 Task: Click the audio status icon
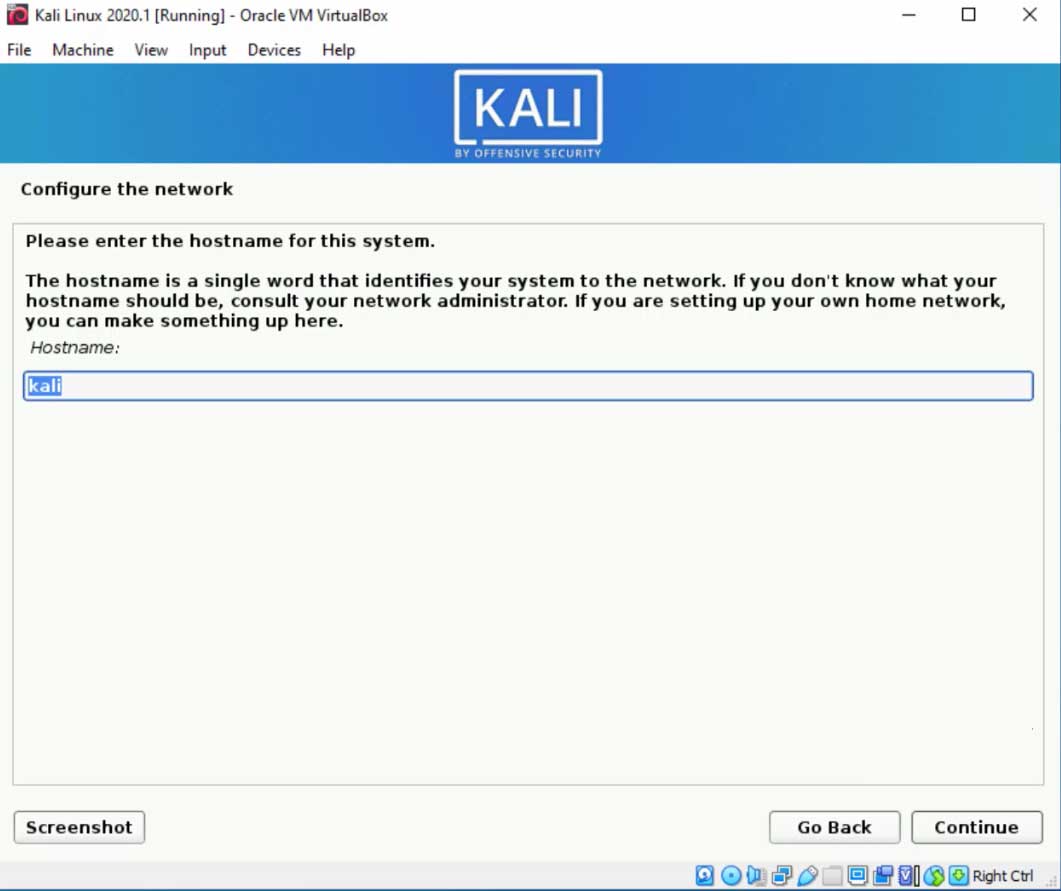[756, 875]
